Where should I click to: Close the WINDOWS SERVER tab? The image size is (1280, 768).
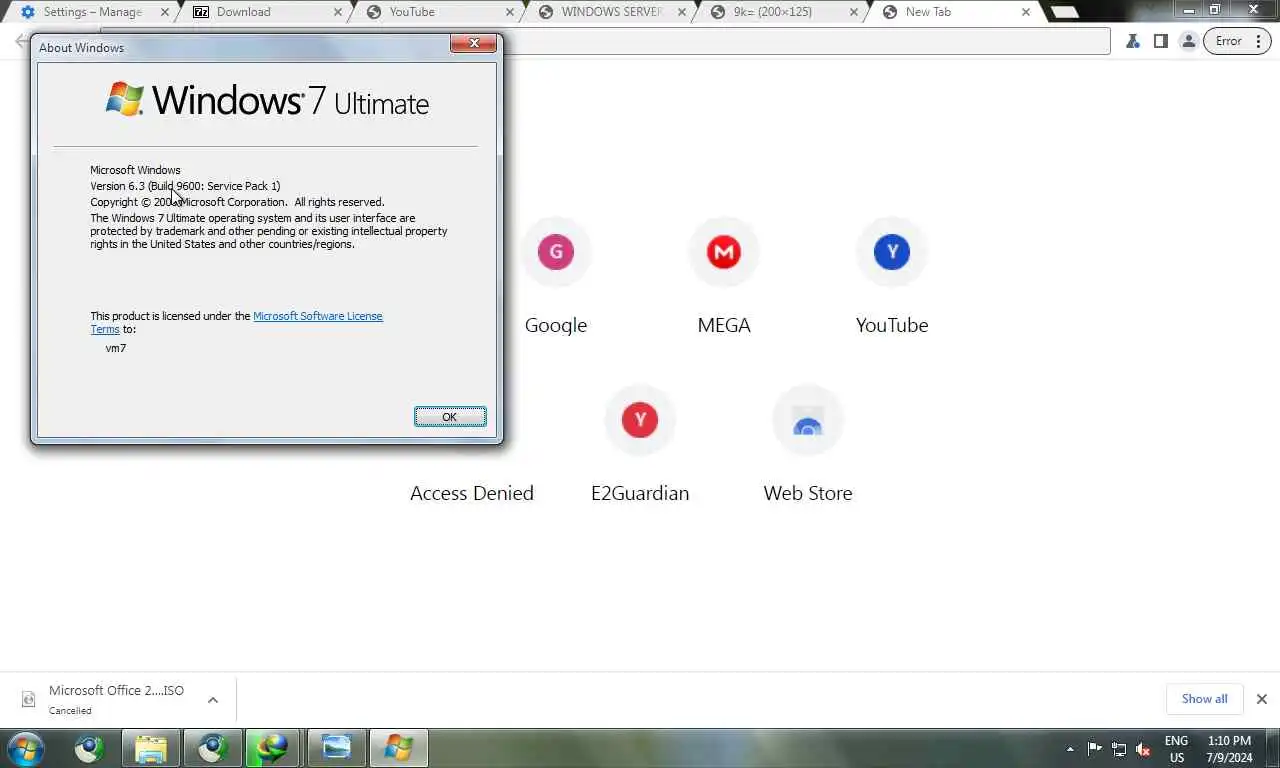[x=682, y=12]
